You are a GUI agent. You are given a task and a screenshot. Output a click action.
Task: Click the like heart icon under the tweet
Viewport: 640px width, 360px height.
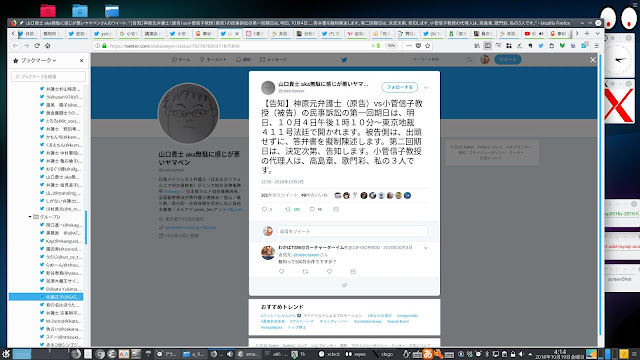[312, 209]
